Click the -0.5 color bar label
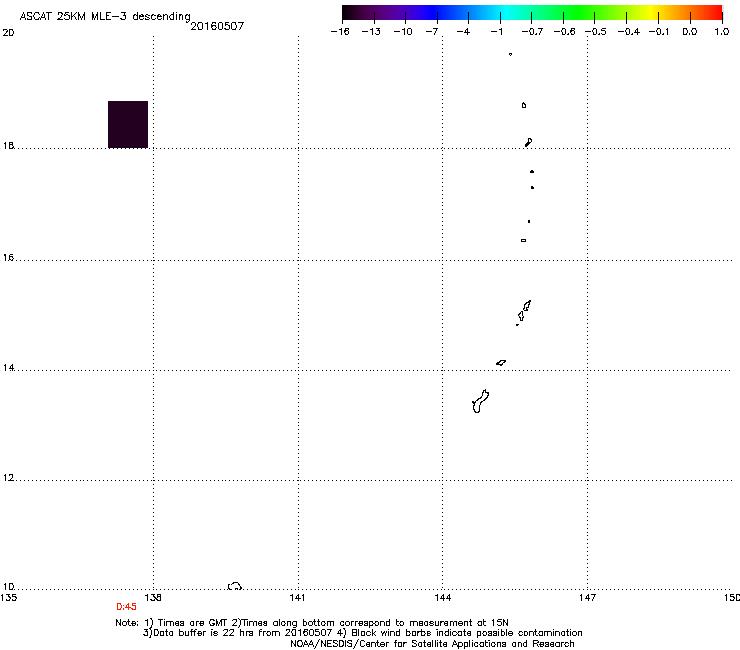Viewport: 740px width, 650px height. click(x=596, y=32)
